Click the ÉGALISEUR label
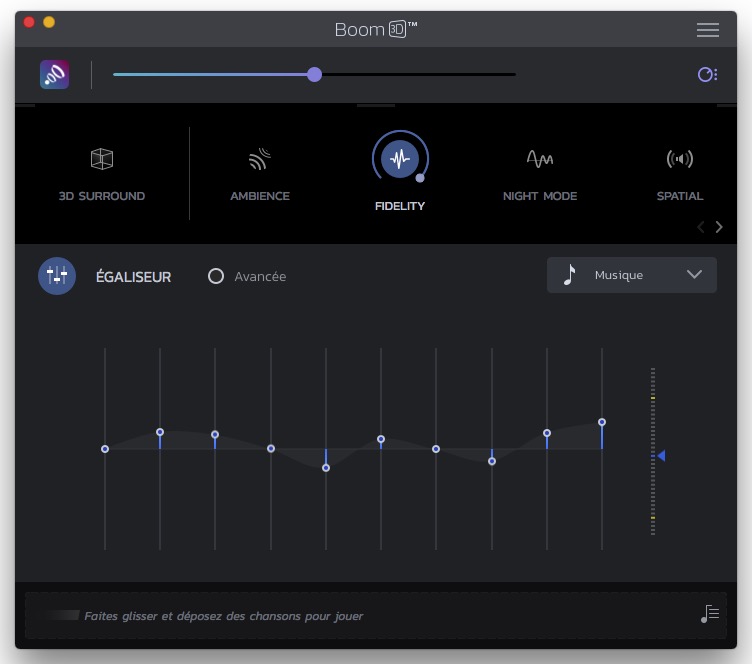752x664 pixels. [x=133, y=277]
